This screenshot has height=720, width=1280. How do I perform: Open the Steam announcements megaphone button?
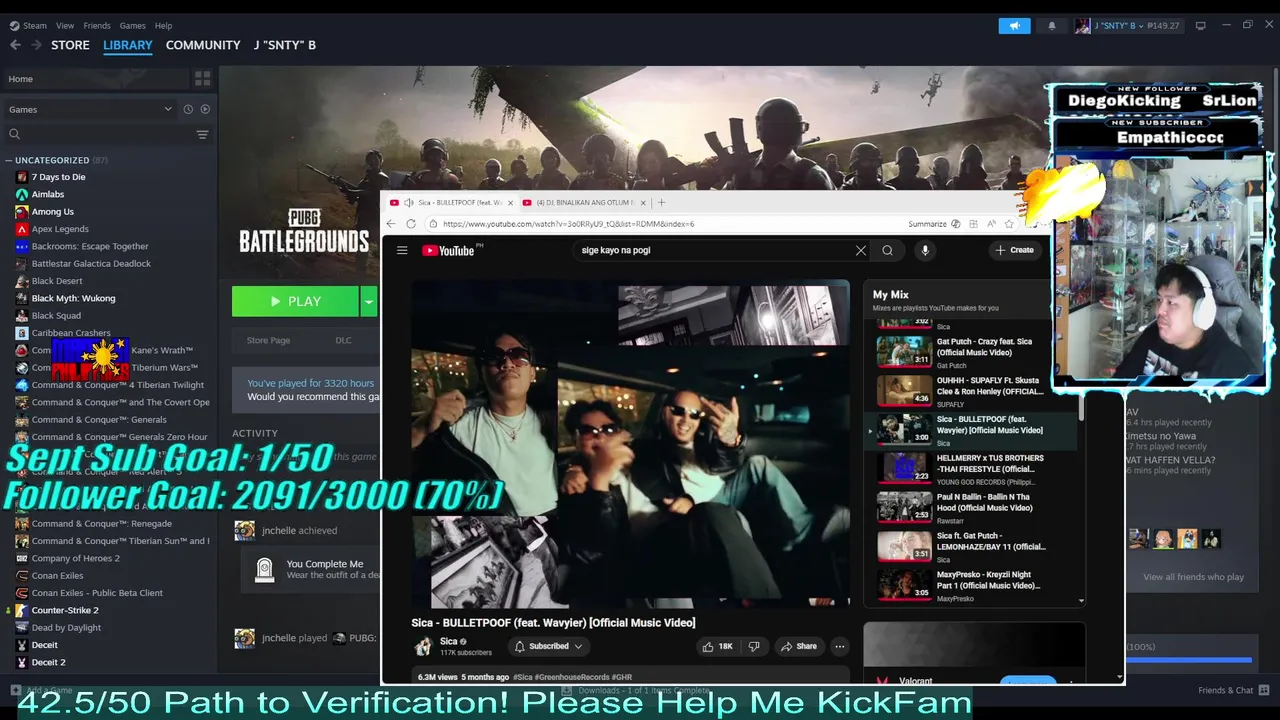[x=1014, y=26]
